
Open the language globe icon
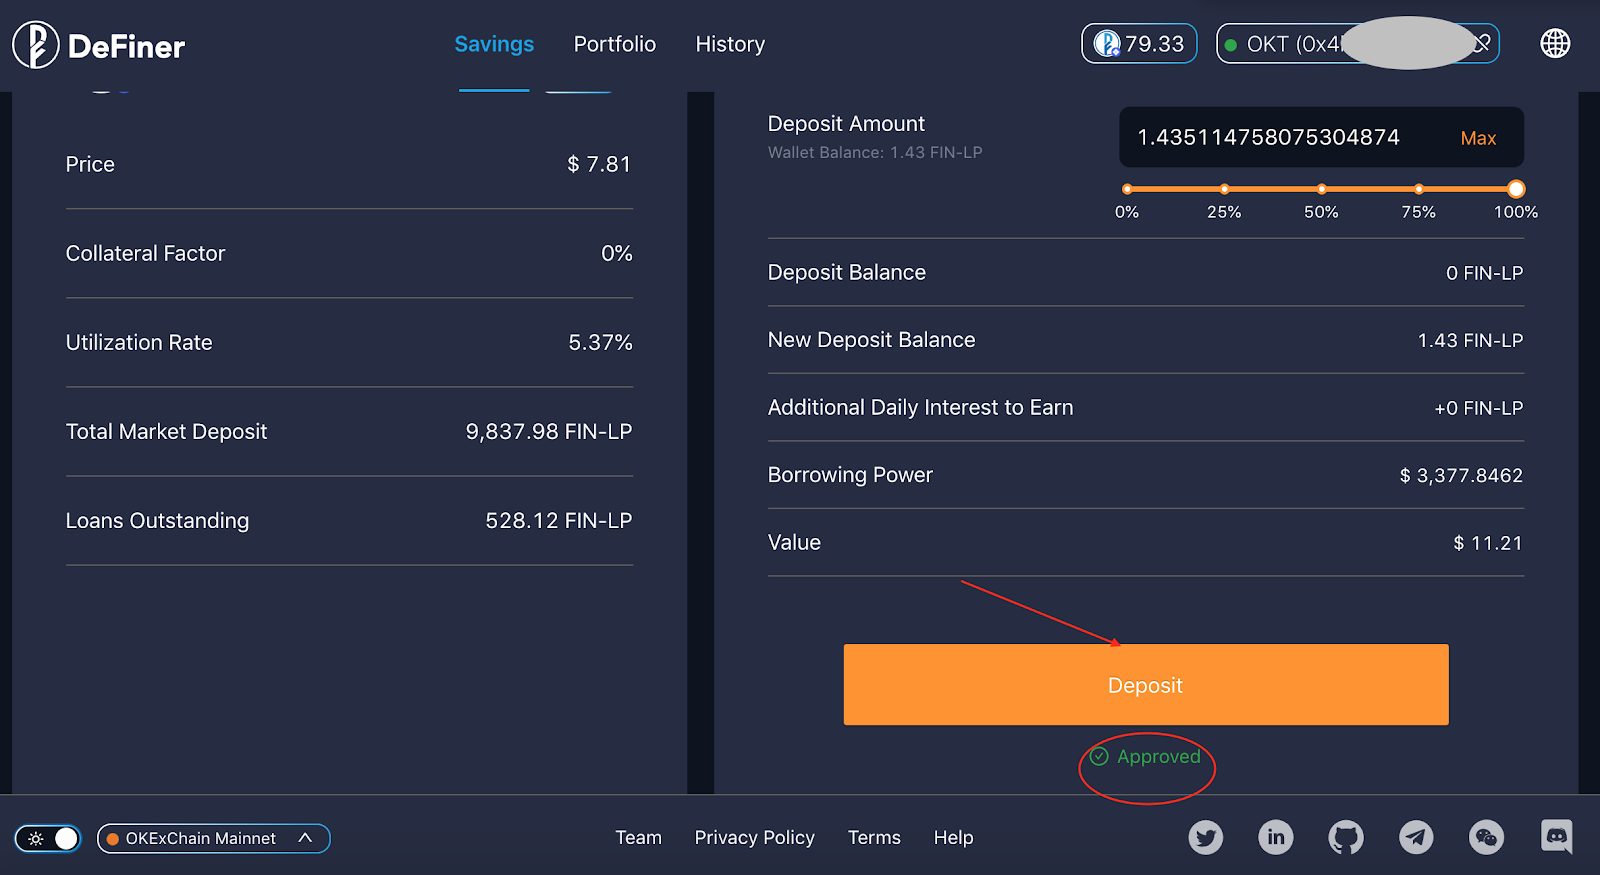[x=1555, y=44]
